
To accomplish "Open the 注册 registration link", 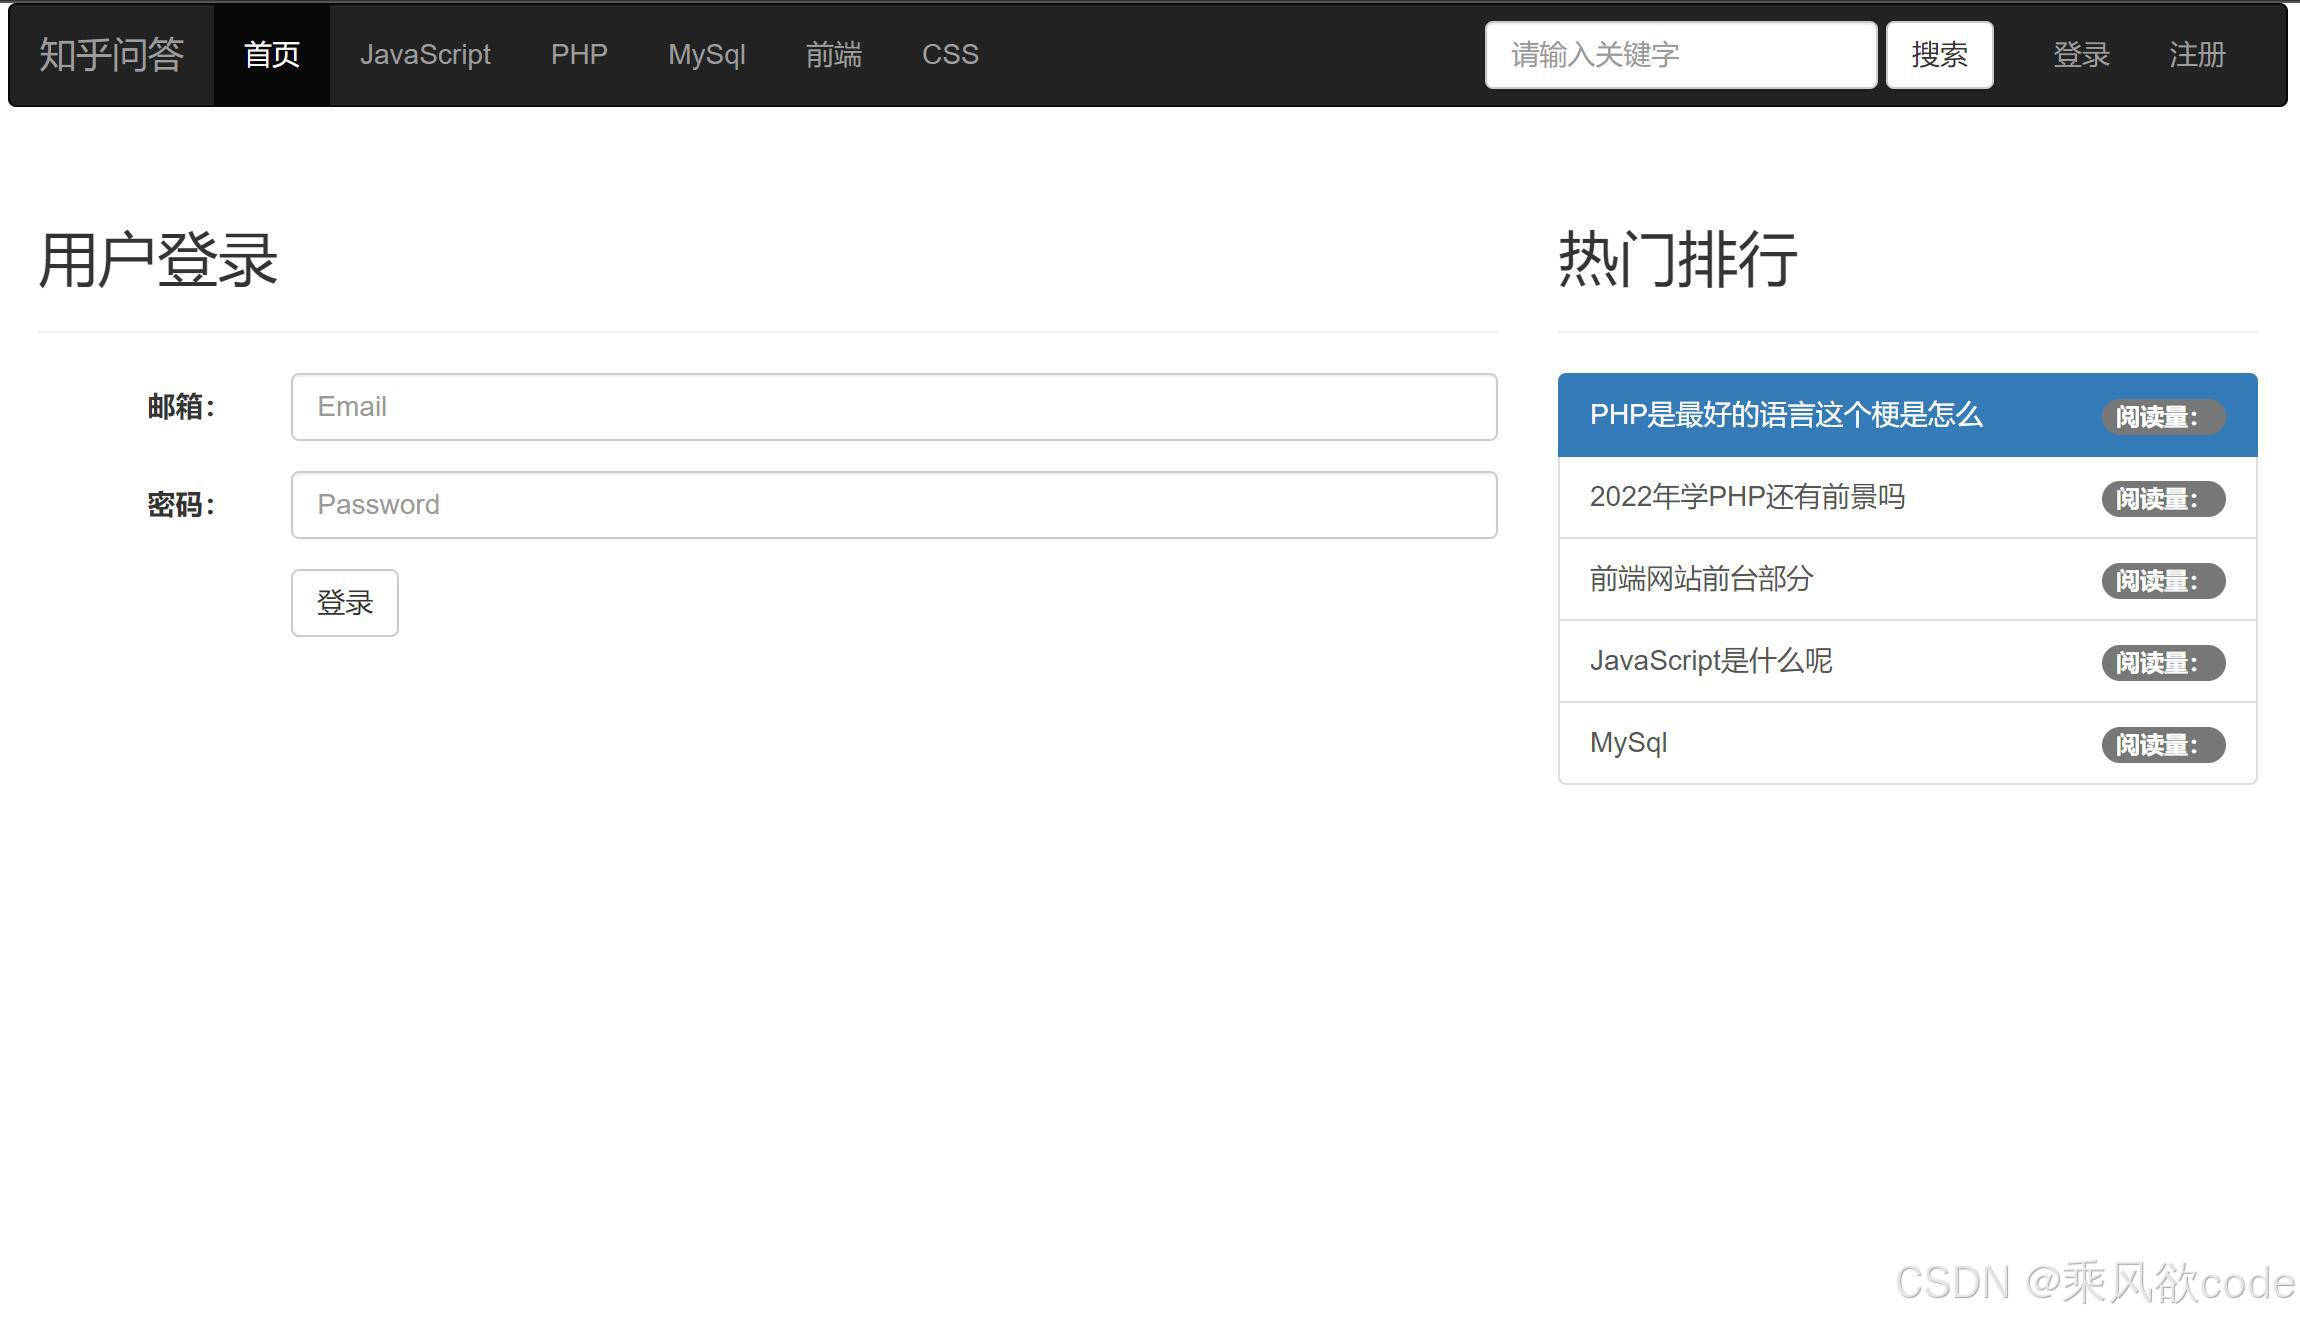I will coord(2196,54).
